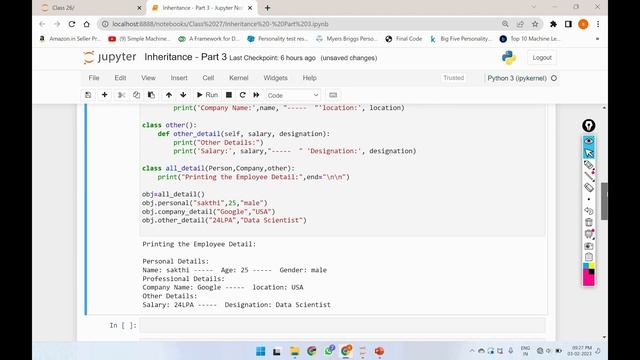This screenshot has height=360, width=640.
Task: Open the File menu
Action: click(x=94, y=78)
